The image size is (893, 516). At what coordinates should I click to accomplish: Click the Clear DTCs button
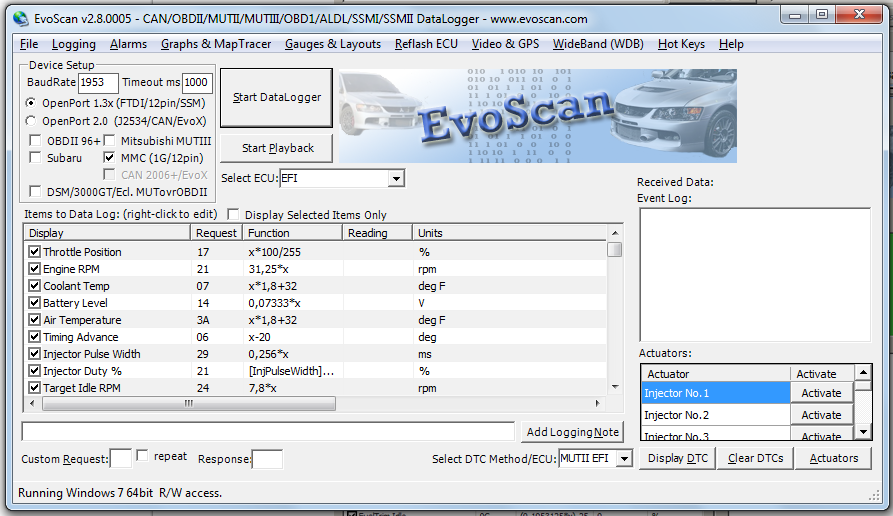(756, 458)
